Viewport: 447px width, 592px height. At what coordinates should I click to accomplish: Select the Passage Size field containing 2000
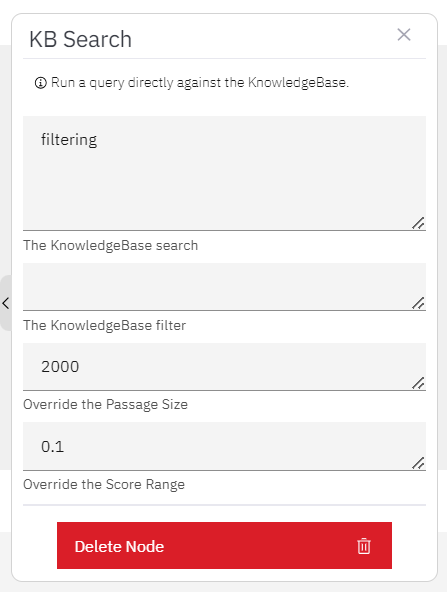(224, 367)
